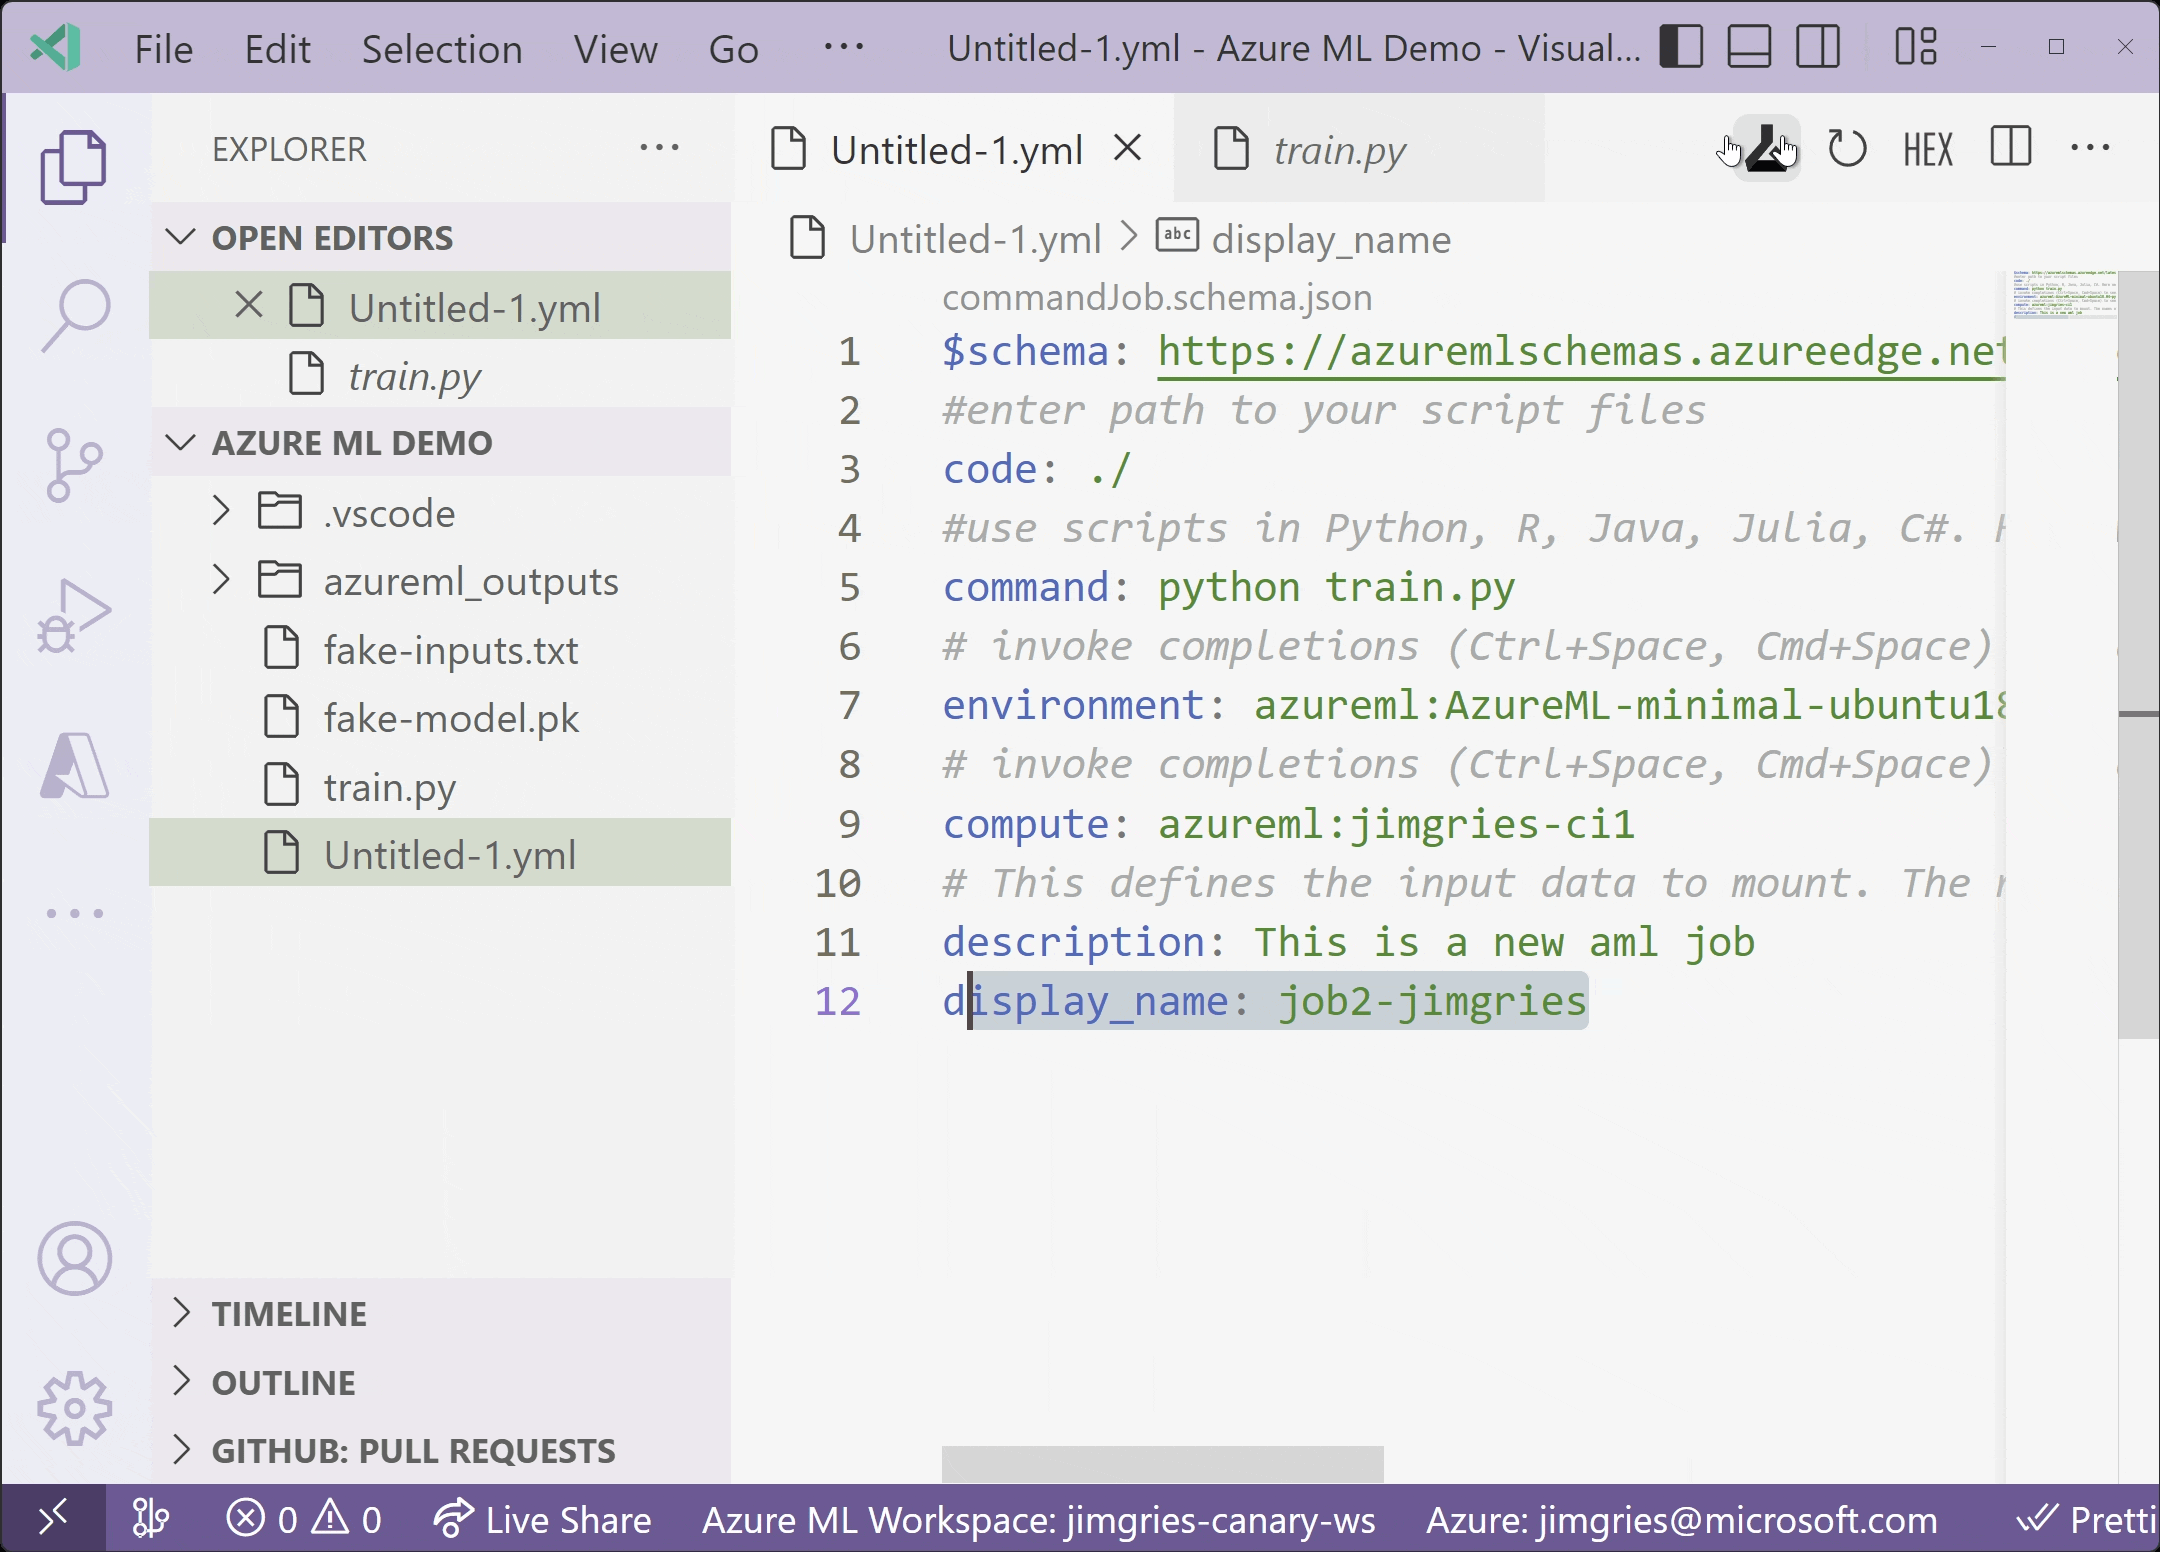Collapse the OPEN EDITORS section

pyautogui.click(x=331, y=238)
